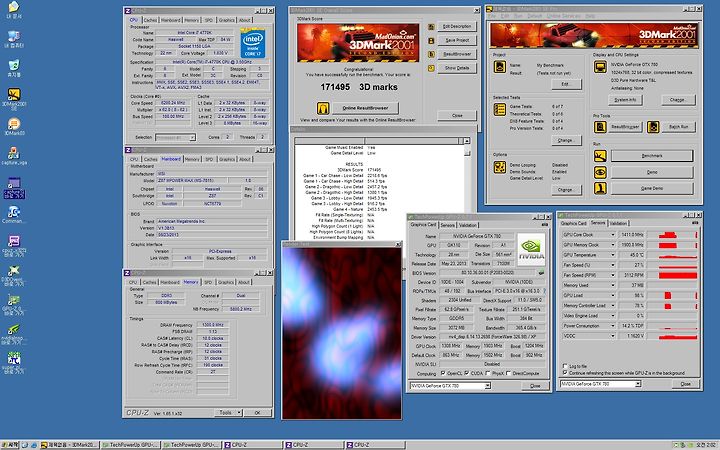The image size is (720, 450).
Task: Enable the Log to file checkbox
Action: pos(565,366)
